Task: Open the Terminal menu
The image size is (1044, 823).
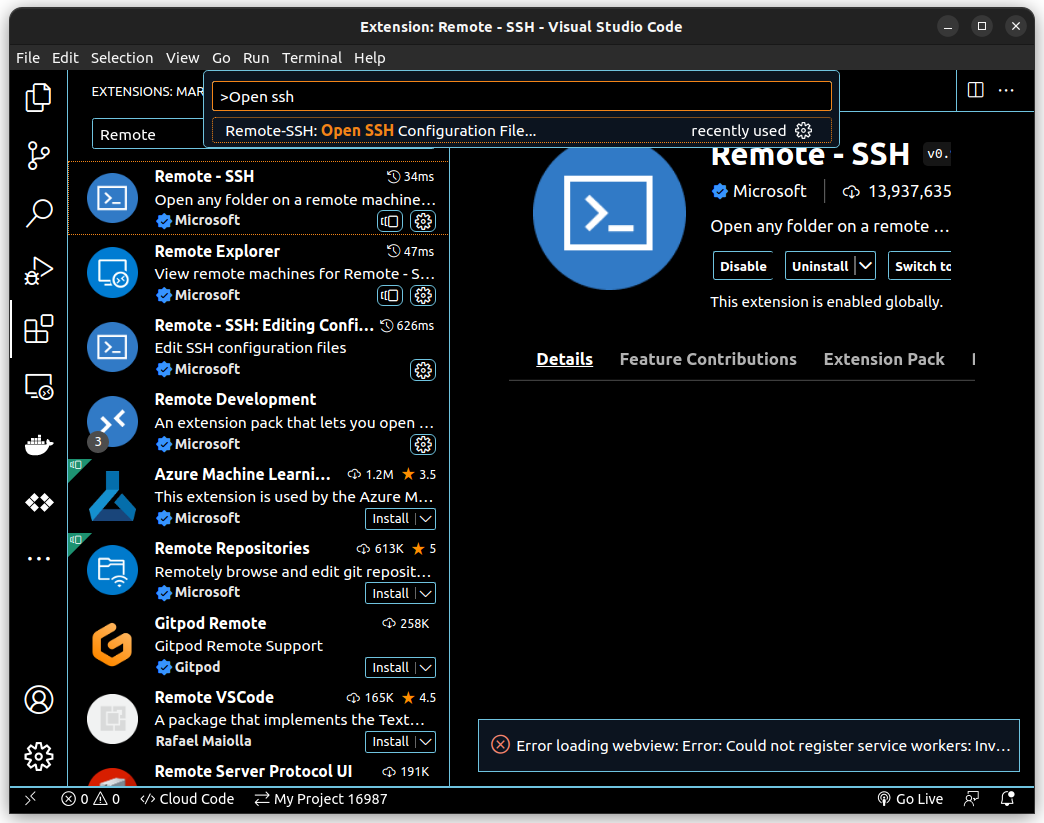Action: coord(311,57)
